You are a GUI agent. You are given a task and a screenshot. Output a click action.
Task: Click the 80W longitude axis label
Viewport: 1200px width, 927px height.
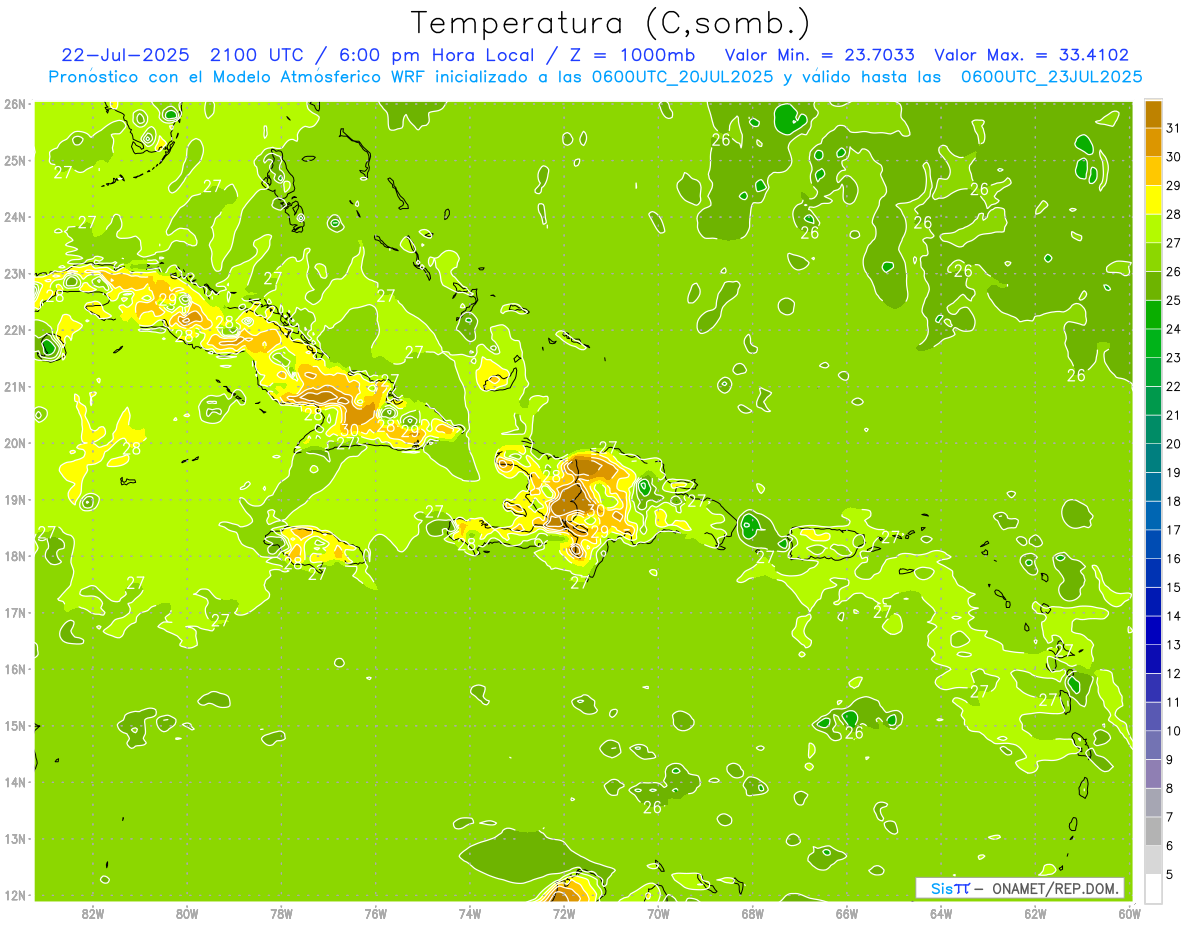[x=187, y=912]
